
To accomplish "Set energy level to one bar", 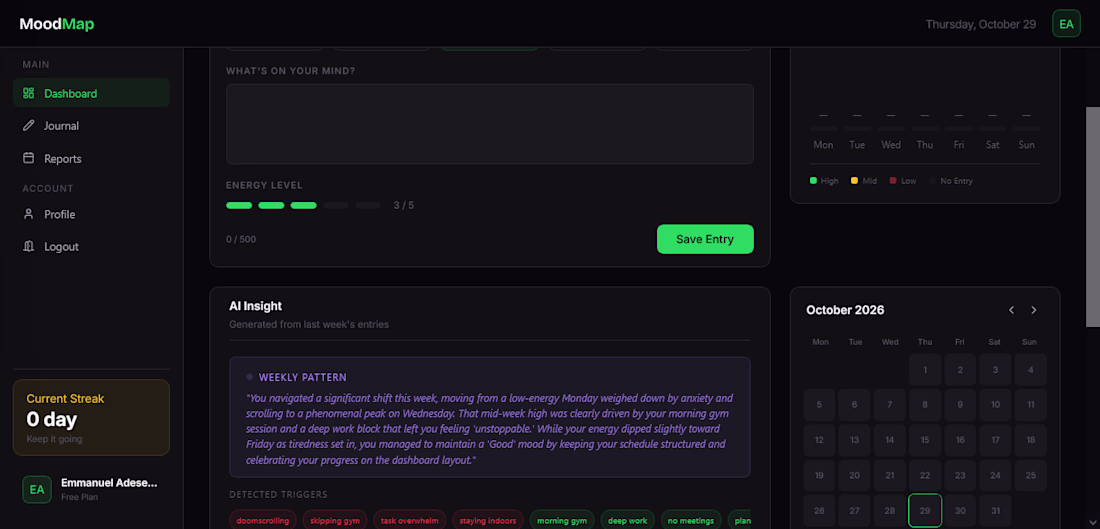I will tap(239, 206).
